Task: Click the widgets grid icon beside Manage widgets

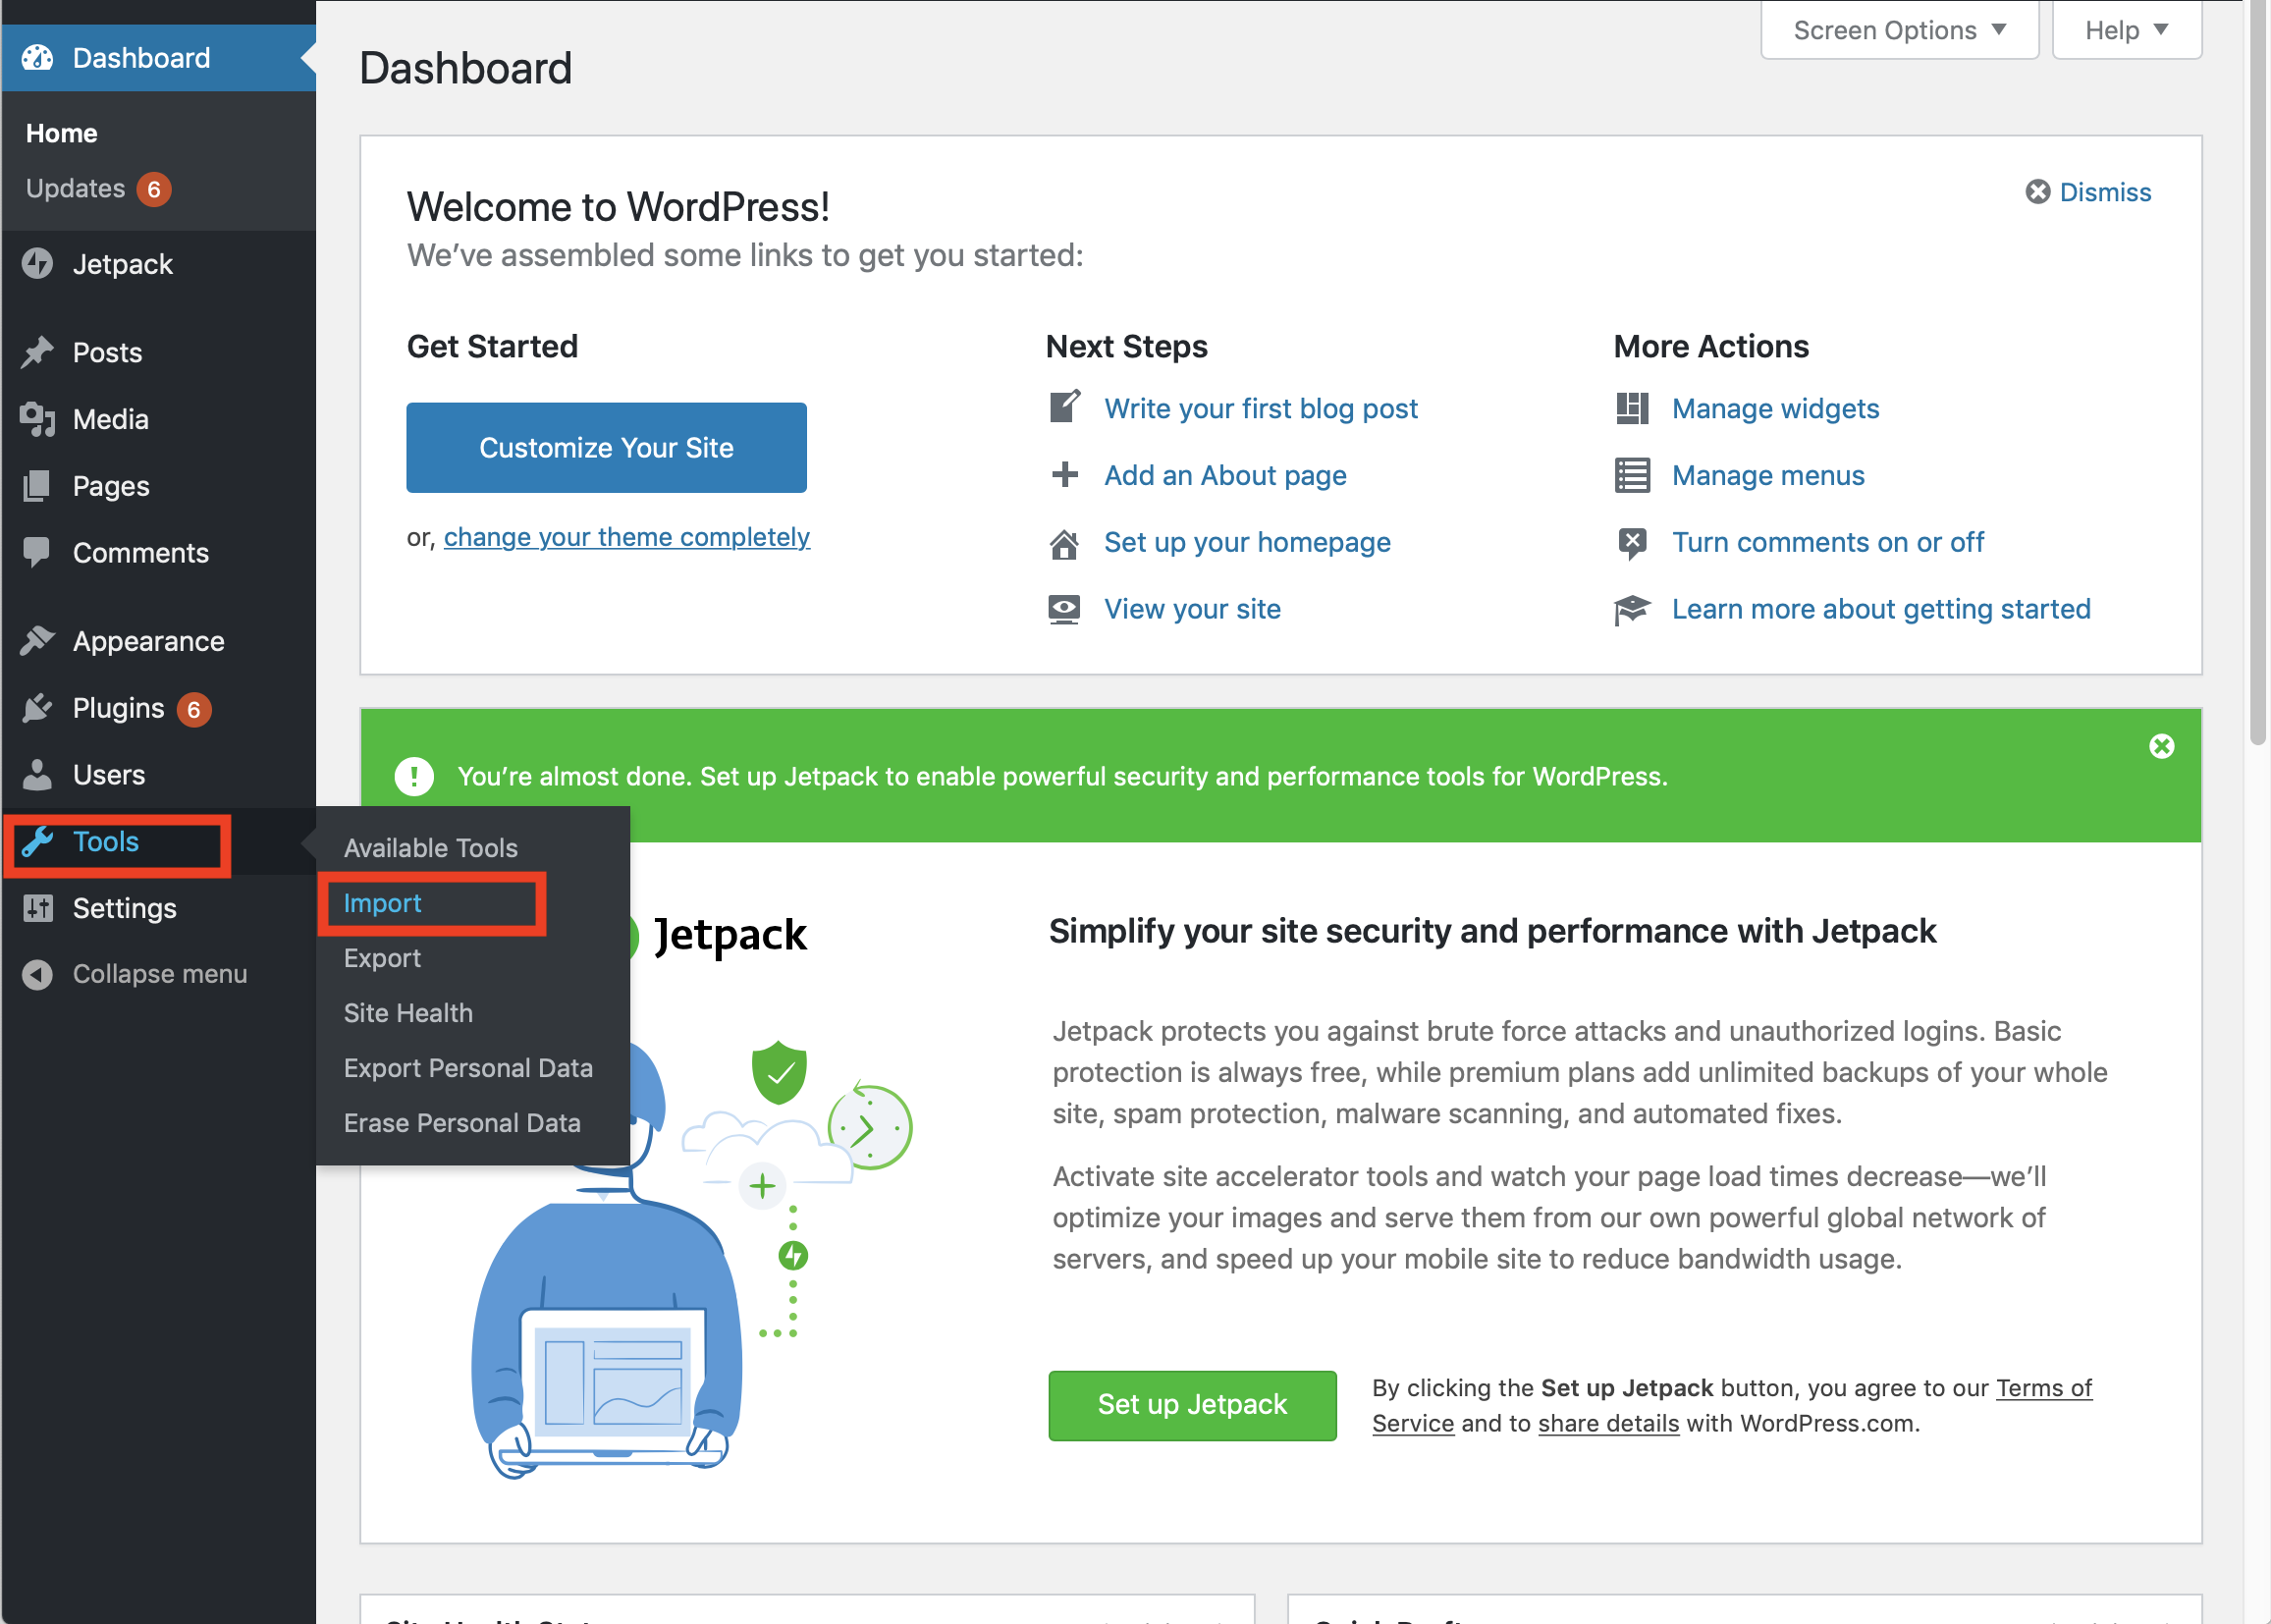Action: 1632,408
